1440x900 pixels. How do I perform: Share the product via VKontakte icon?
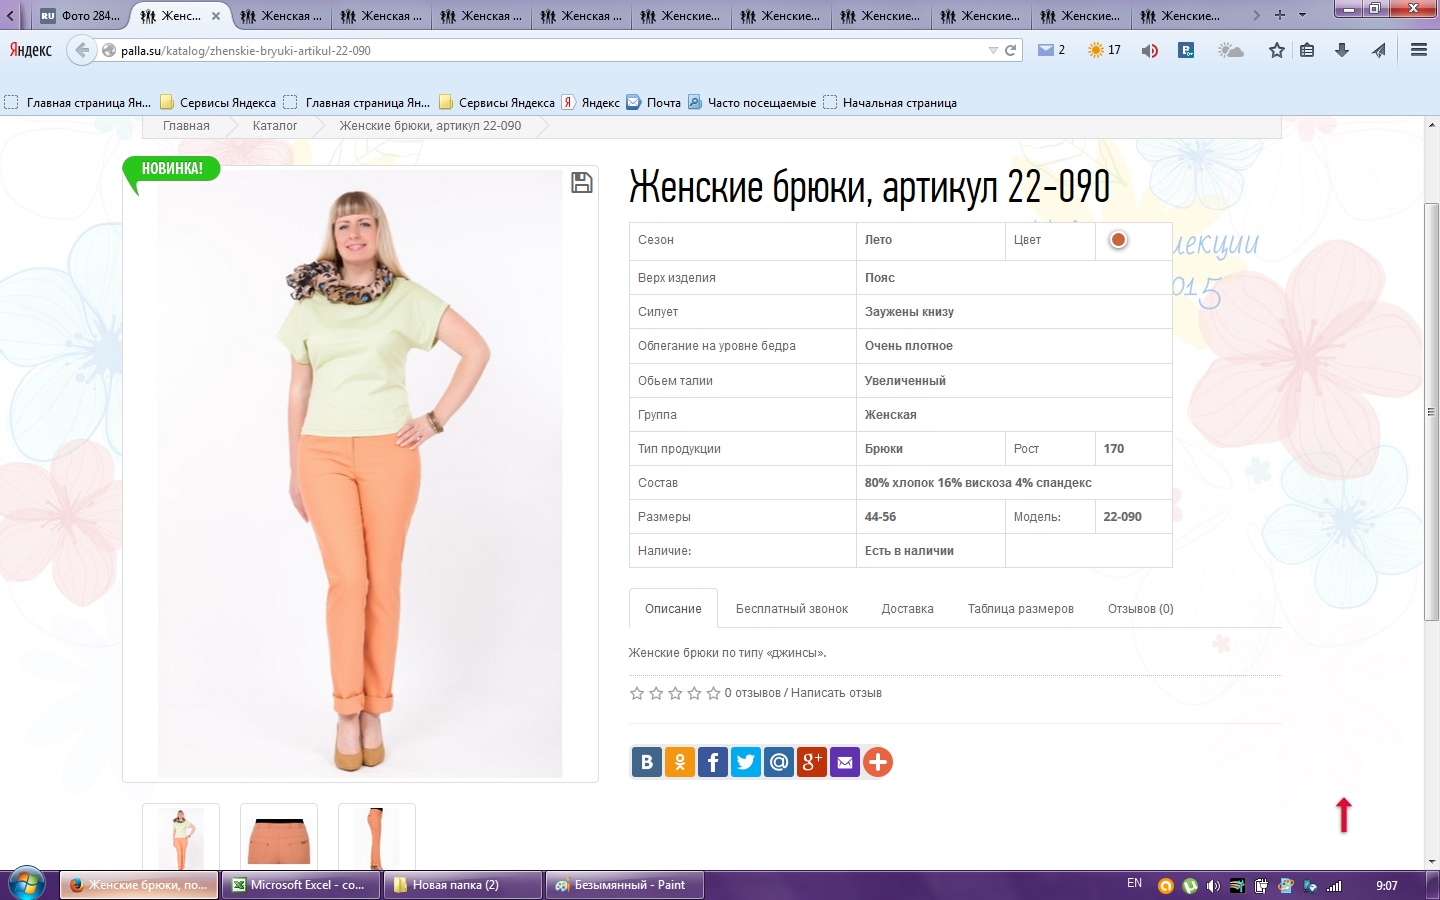point(646,762)
